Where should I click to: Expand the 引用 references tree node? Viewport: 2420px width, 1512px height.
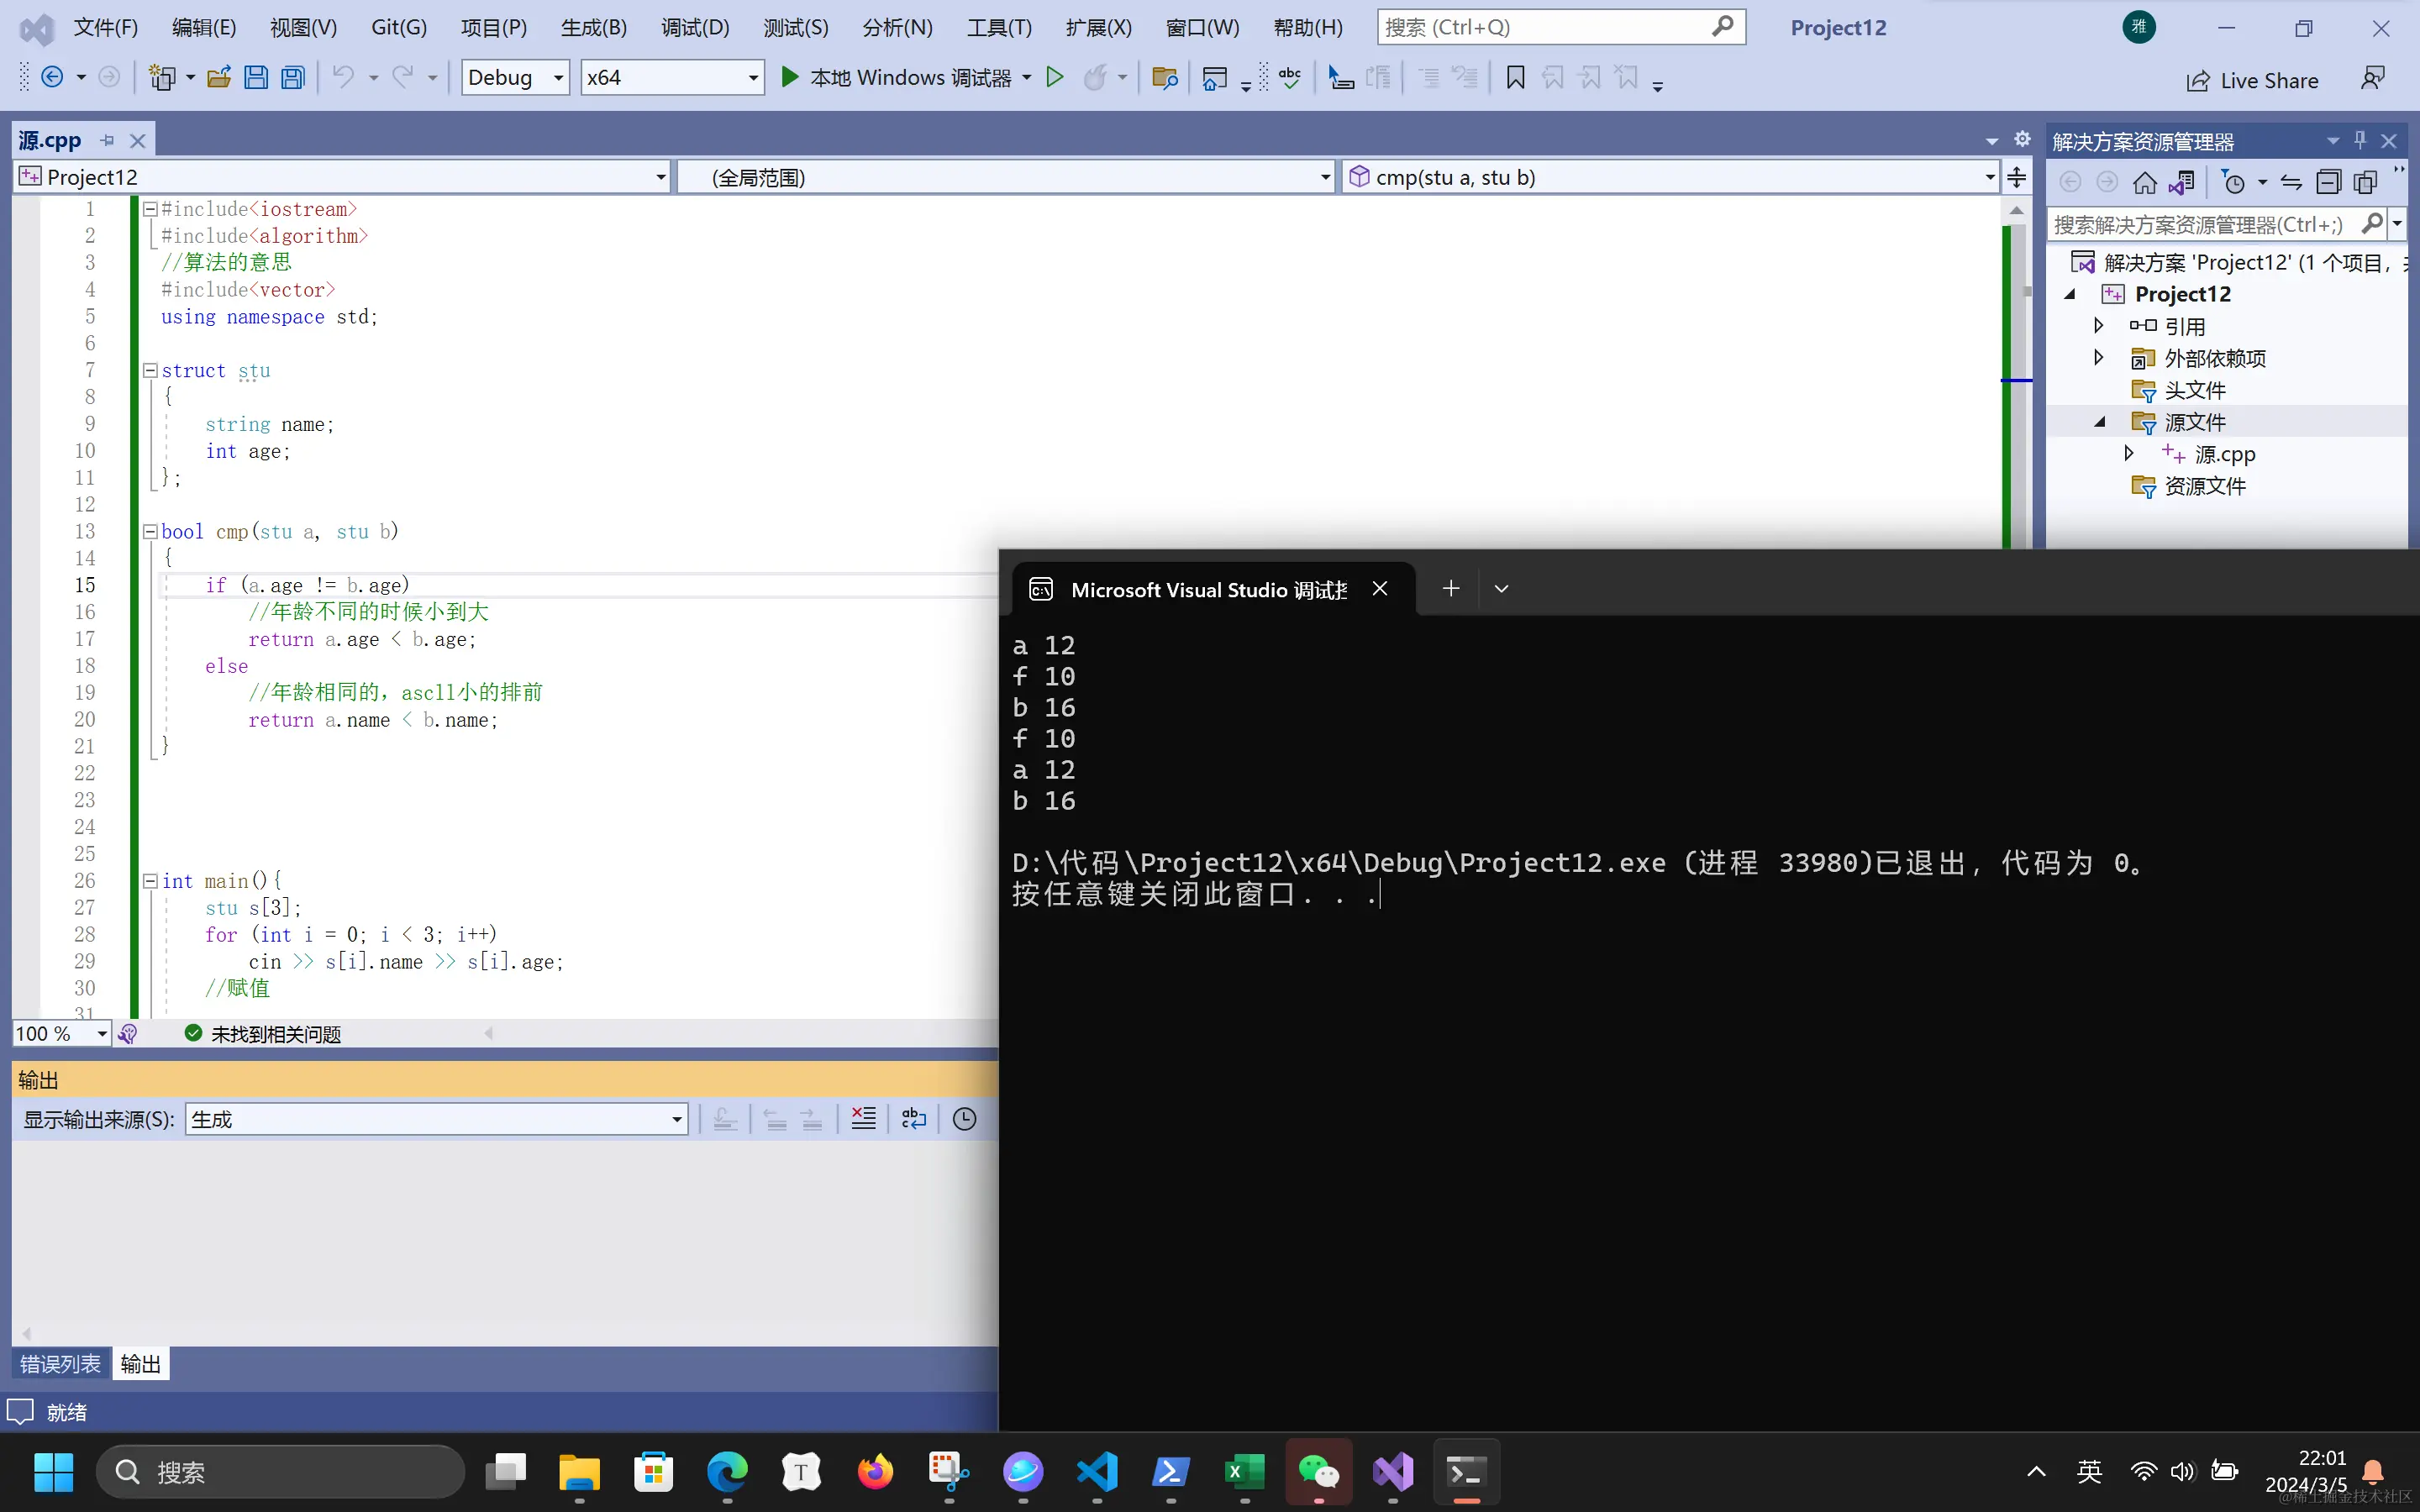pos(2099,326)
